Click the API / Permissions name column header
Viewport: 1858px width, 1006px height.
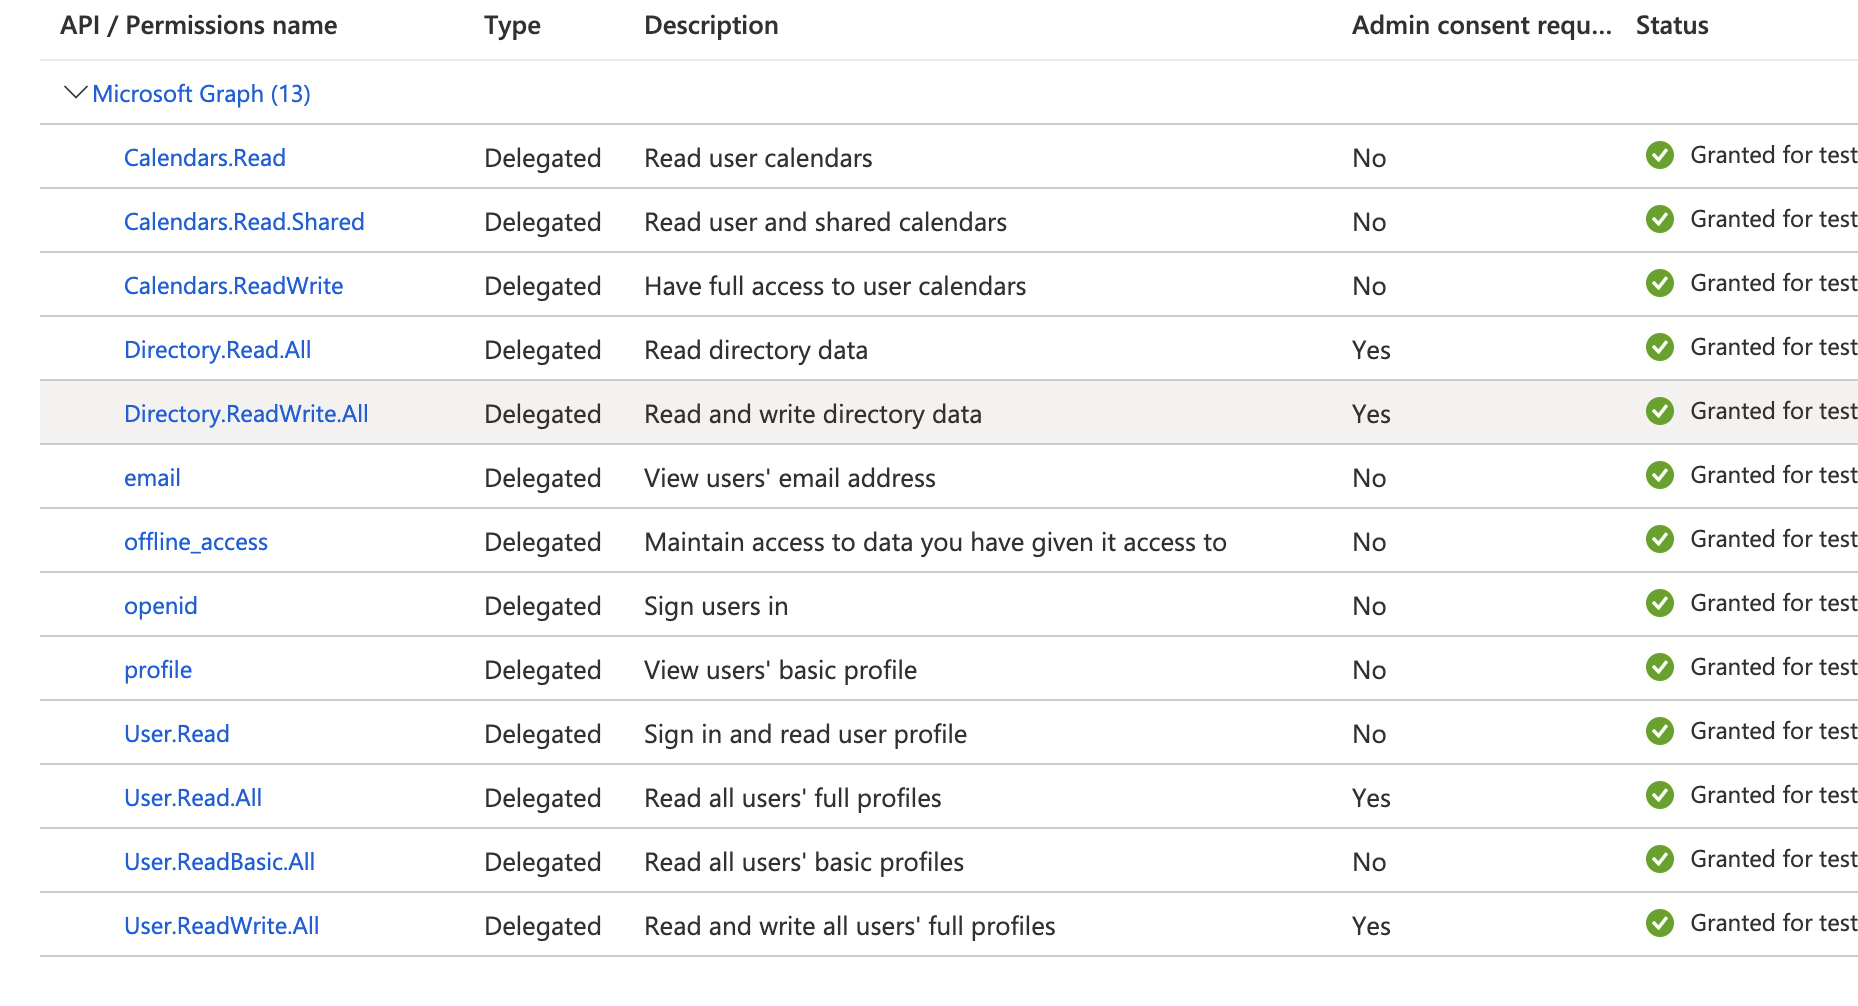coord(198,26)
